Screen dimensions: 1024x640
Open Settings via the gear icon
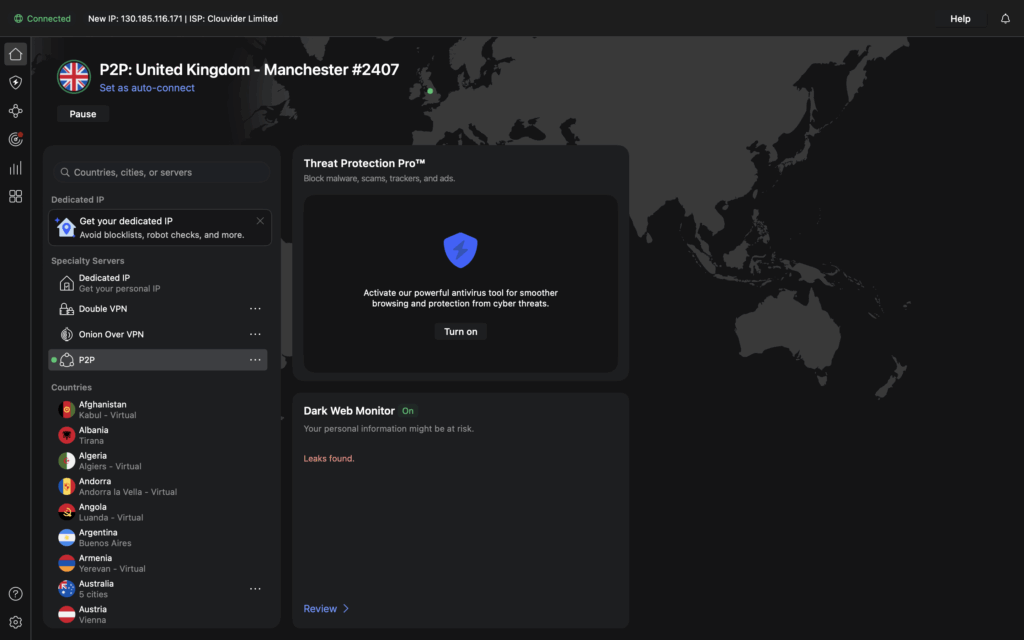(x=15, y=621)
